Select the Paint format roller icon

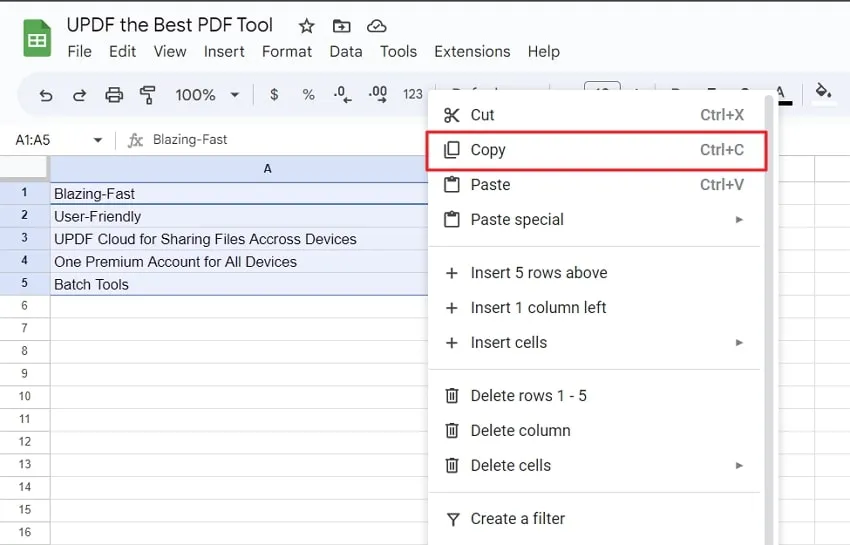click(x=148, y=95)
